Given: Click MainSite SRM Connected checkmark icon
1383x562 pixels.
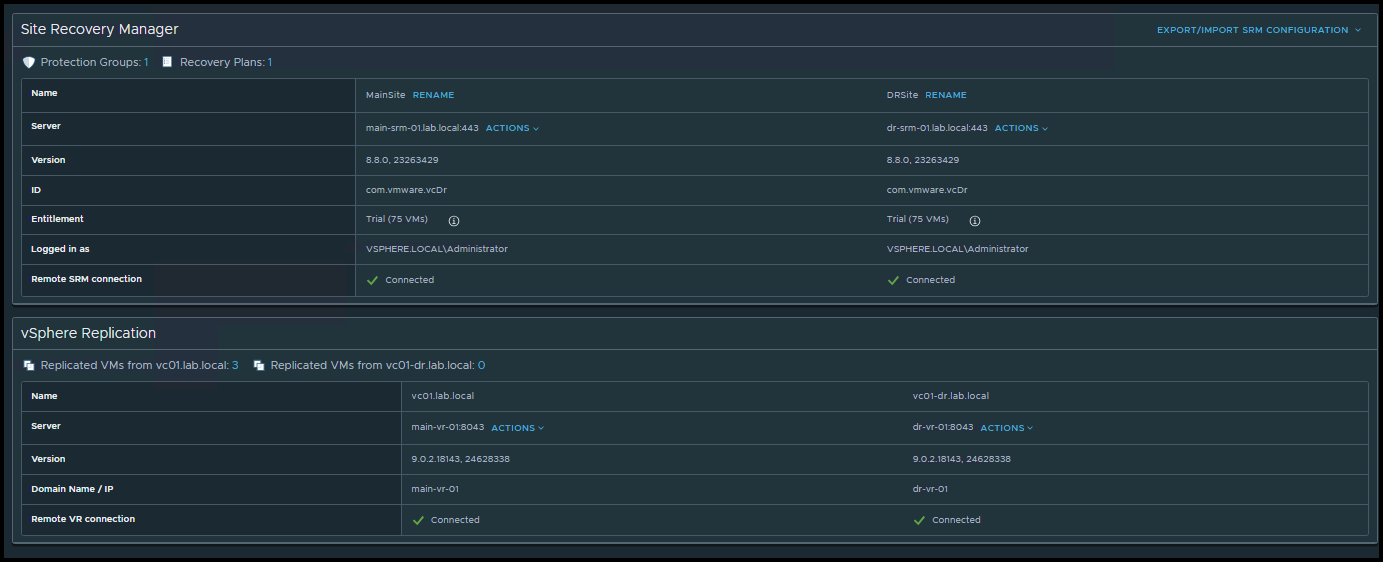Looking at the screenshot, I should [x=373, y=280].
